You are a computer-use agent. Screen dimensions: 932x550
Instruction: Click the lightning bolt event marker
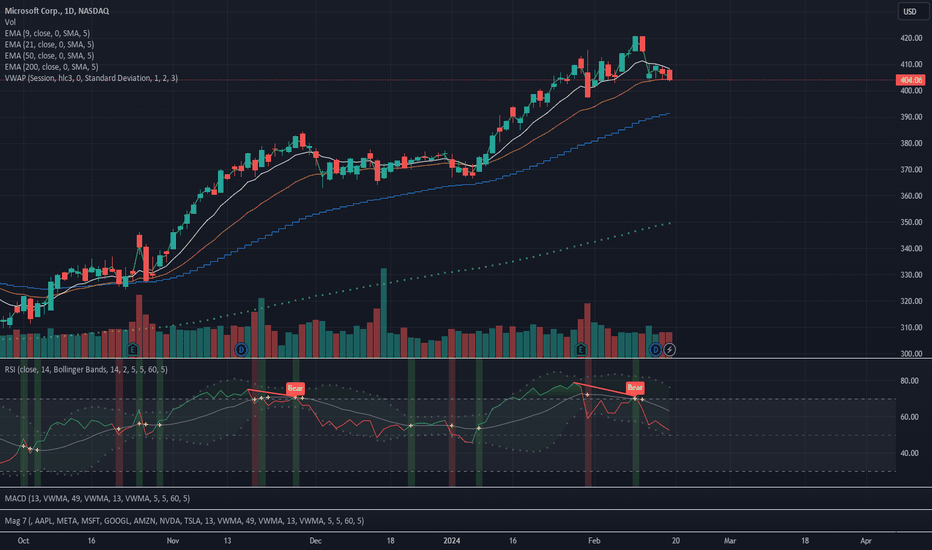tap(669, 350)
